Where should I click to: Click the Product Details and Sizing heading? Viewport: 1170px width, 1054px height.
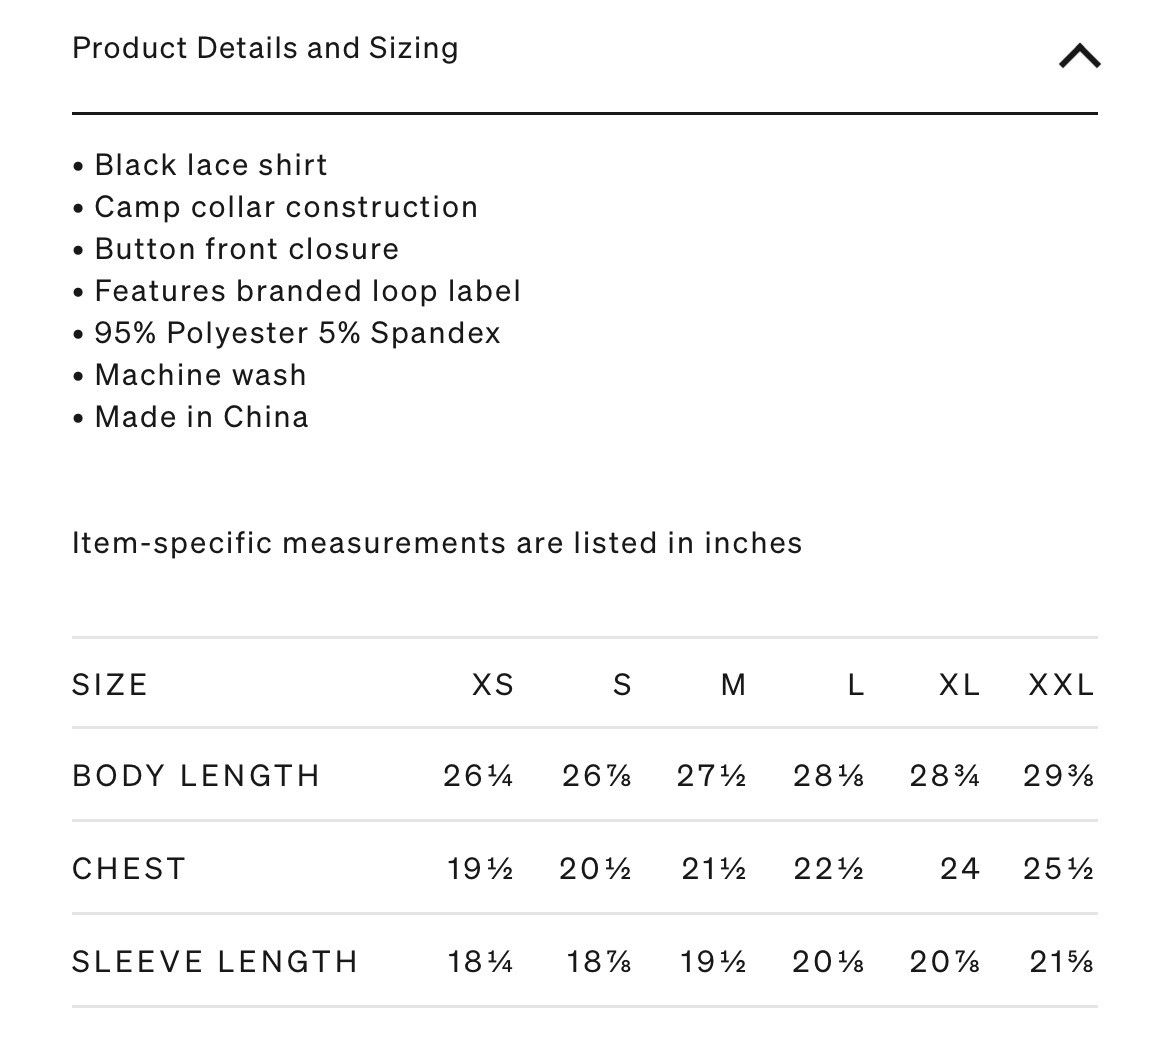[266, 48]
